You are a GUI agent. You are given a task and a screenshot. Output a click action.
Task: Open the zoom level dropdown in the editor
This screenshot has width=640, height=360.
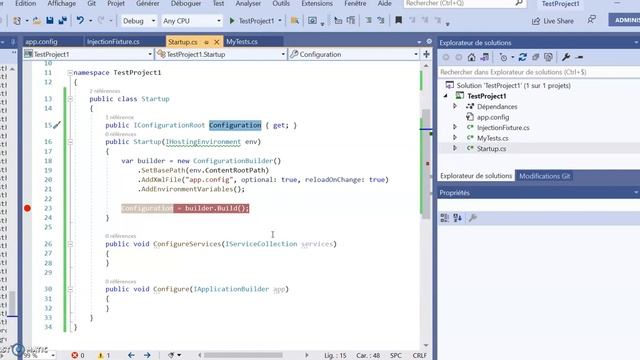pyautogui.click(x=53, y=356)
